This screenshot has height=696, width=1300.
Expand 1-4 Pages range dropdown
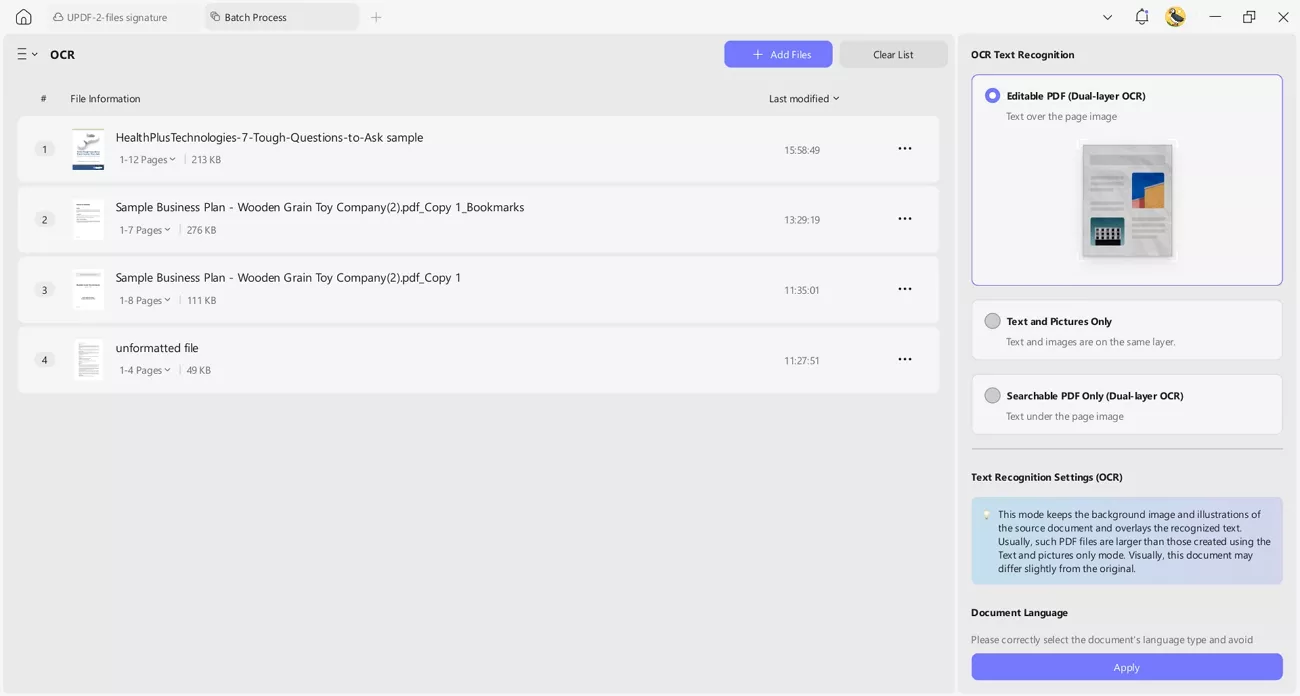point(145,370)
